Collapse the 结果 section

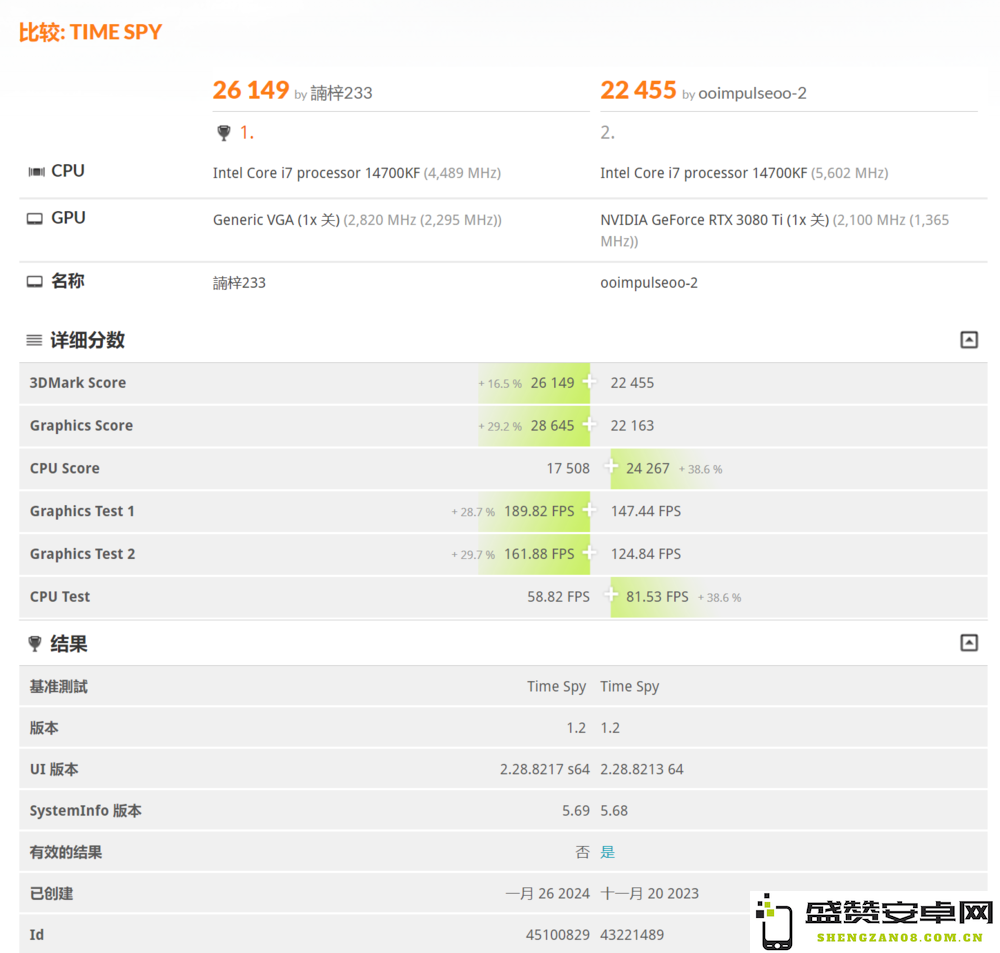coord(969,642)
